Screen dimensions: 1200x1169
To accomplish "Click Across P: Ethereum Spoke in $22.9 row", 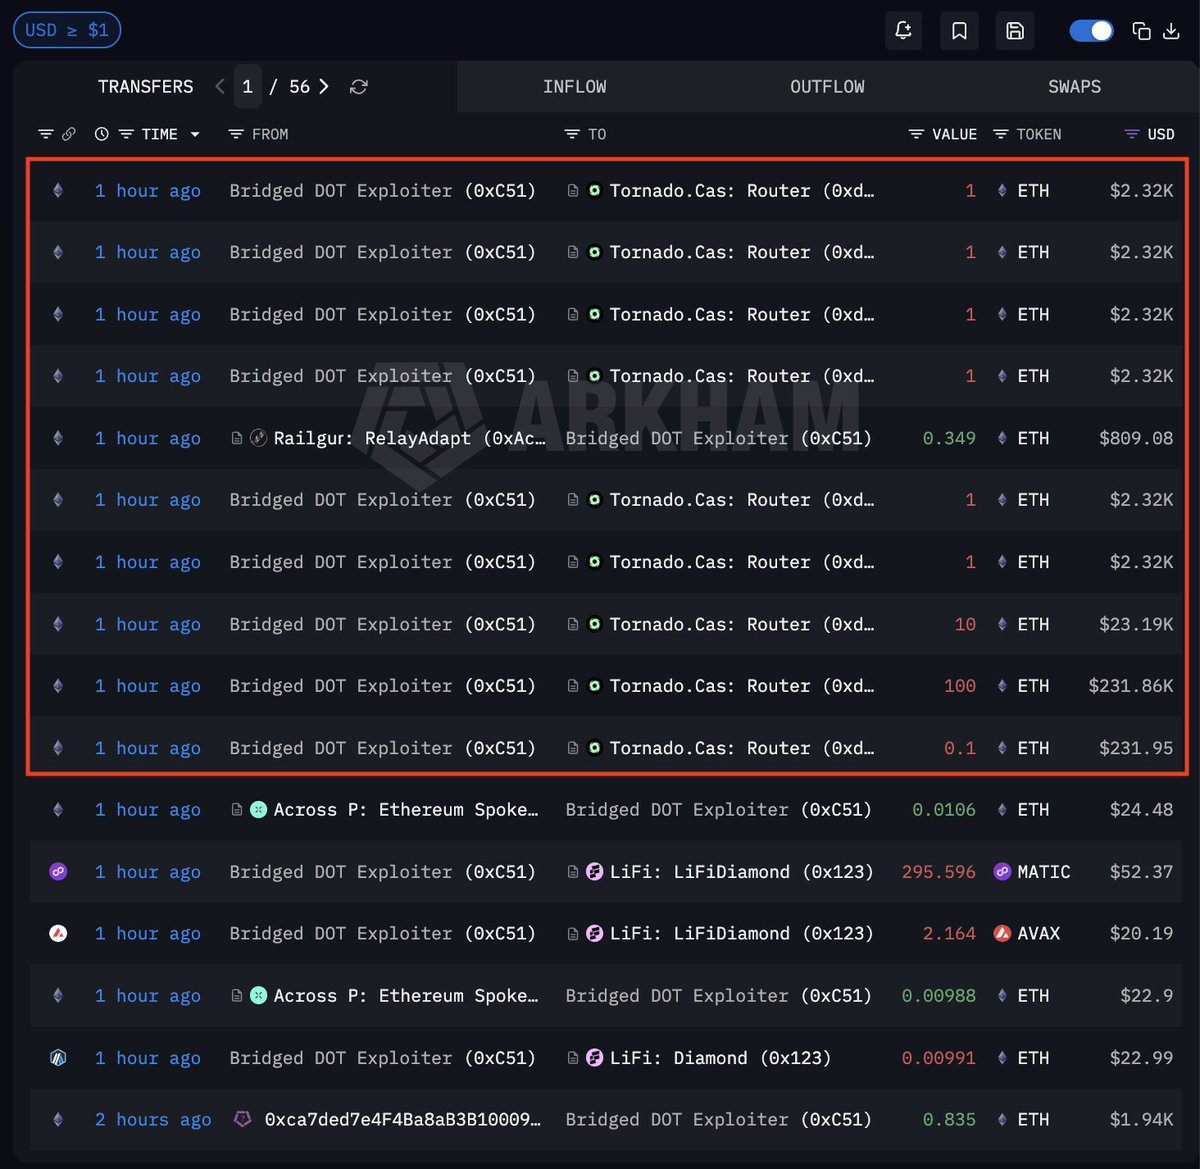I will point(405,996).
